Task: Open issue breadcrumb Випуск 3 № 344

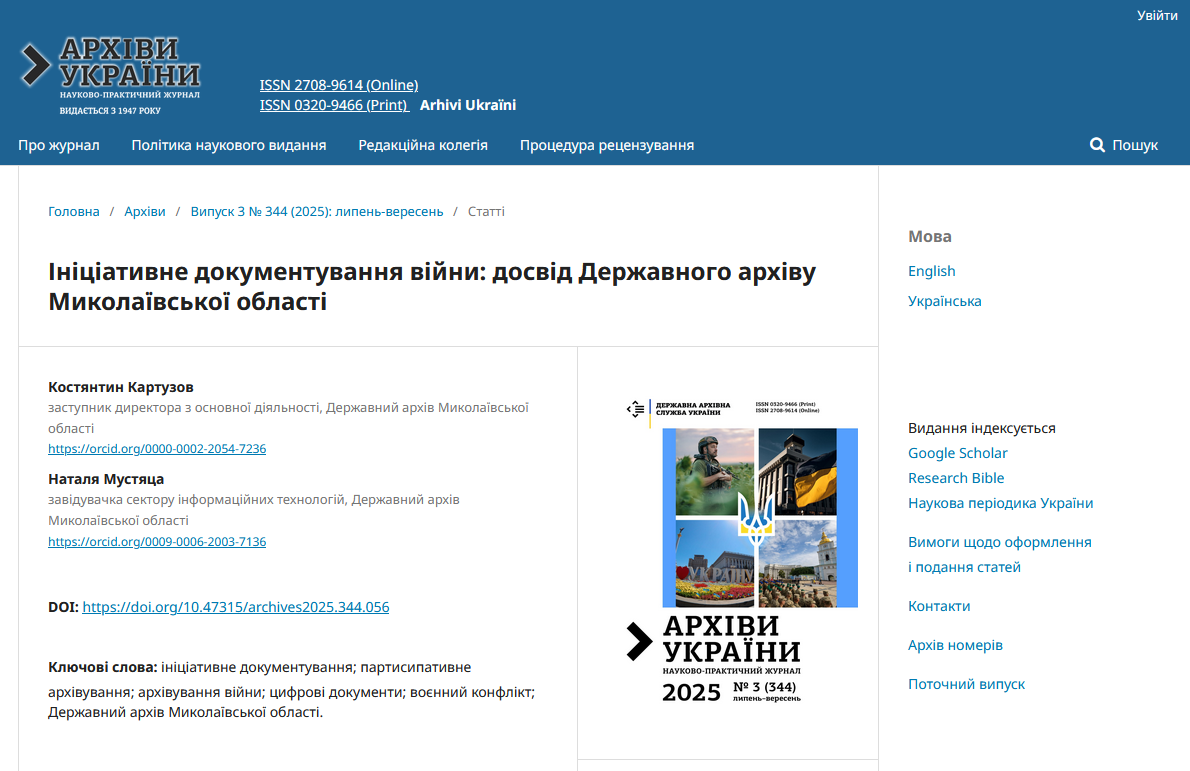Action: (317, 211)
